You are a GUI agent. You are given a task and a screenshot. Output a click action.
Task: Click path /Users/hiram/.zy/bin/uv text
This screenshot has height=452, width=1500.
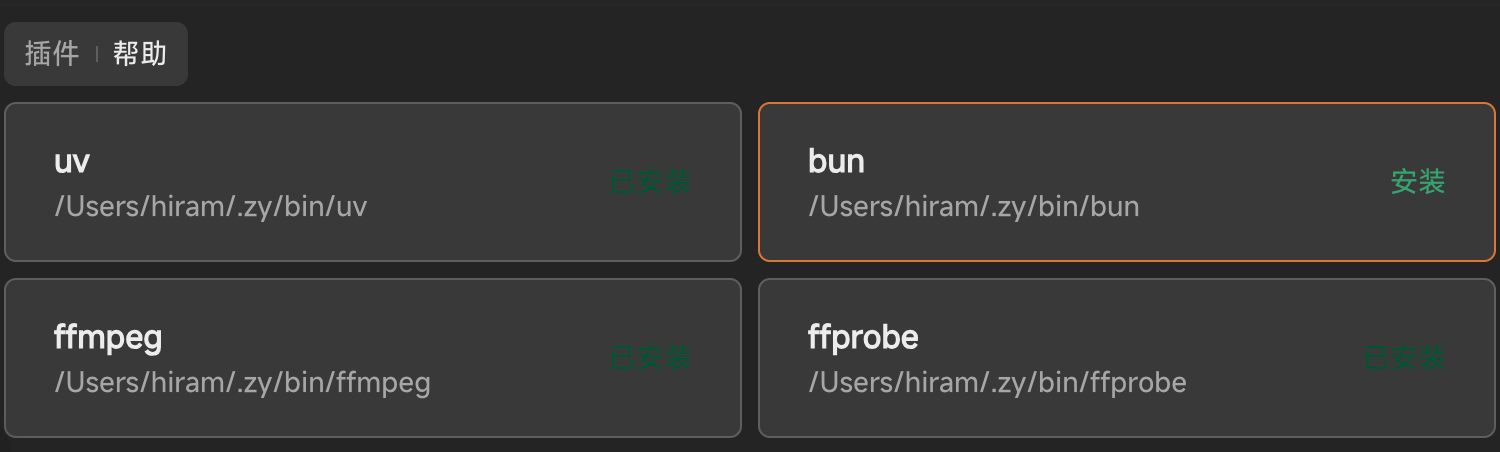(211, 207)
